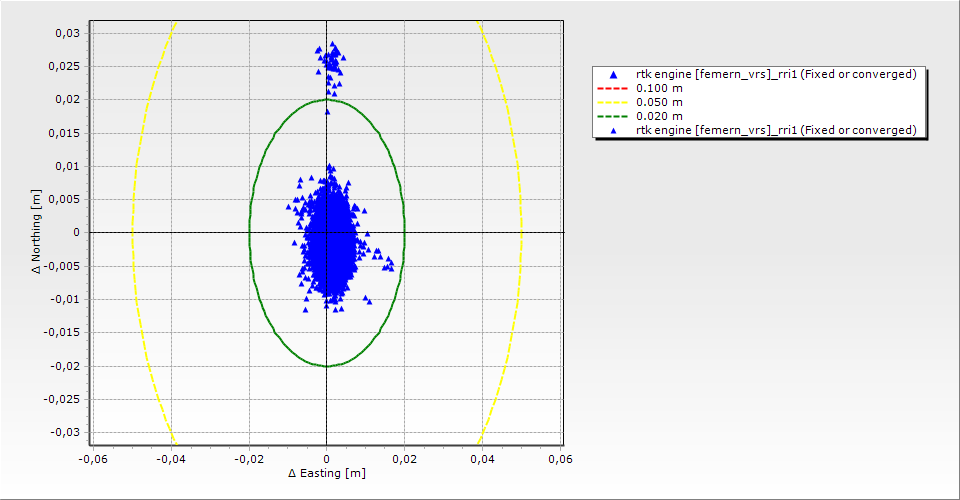Click the green dashed 0.020 m legend line
The width and height of the screenshot is (960, 500).
click(x=614, y=117)
